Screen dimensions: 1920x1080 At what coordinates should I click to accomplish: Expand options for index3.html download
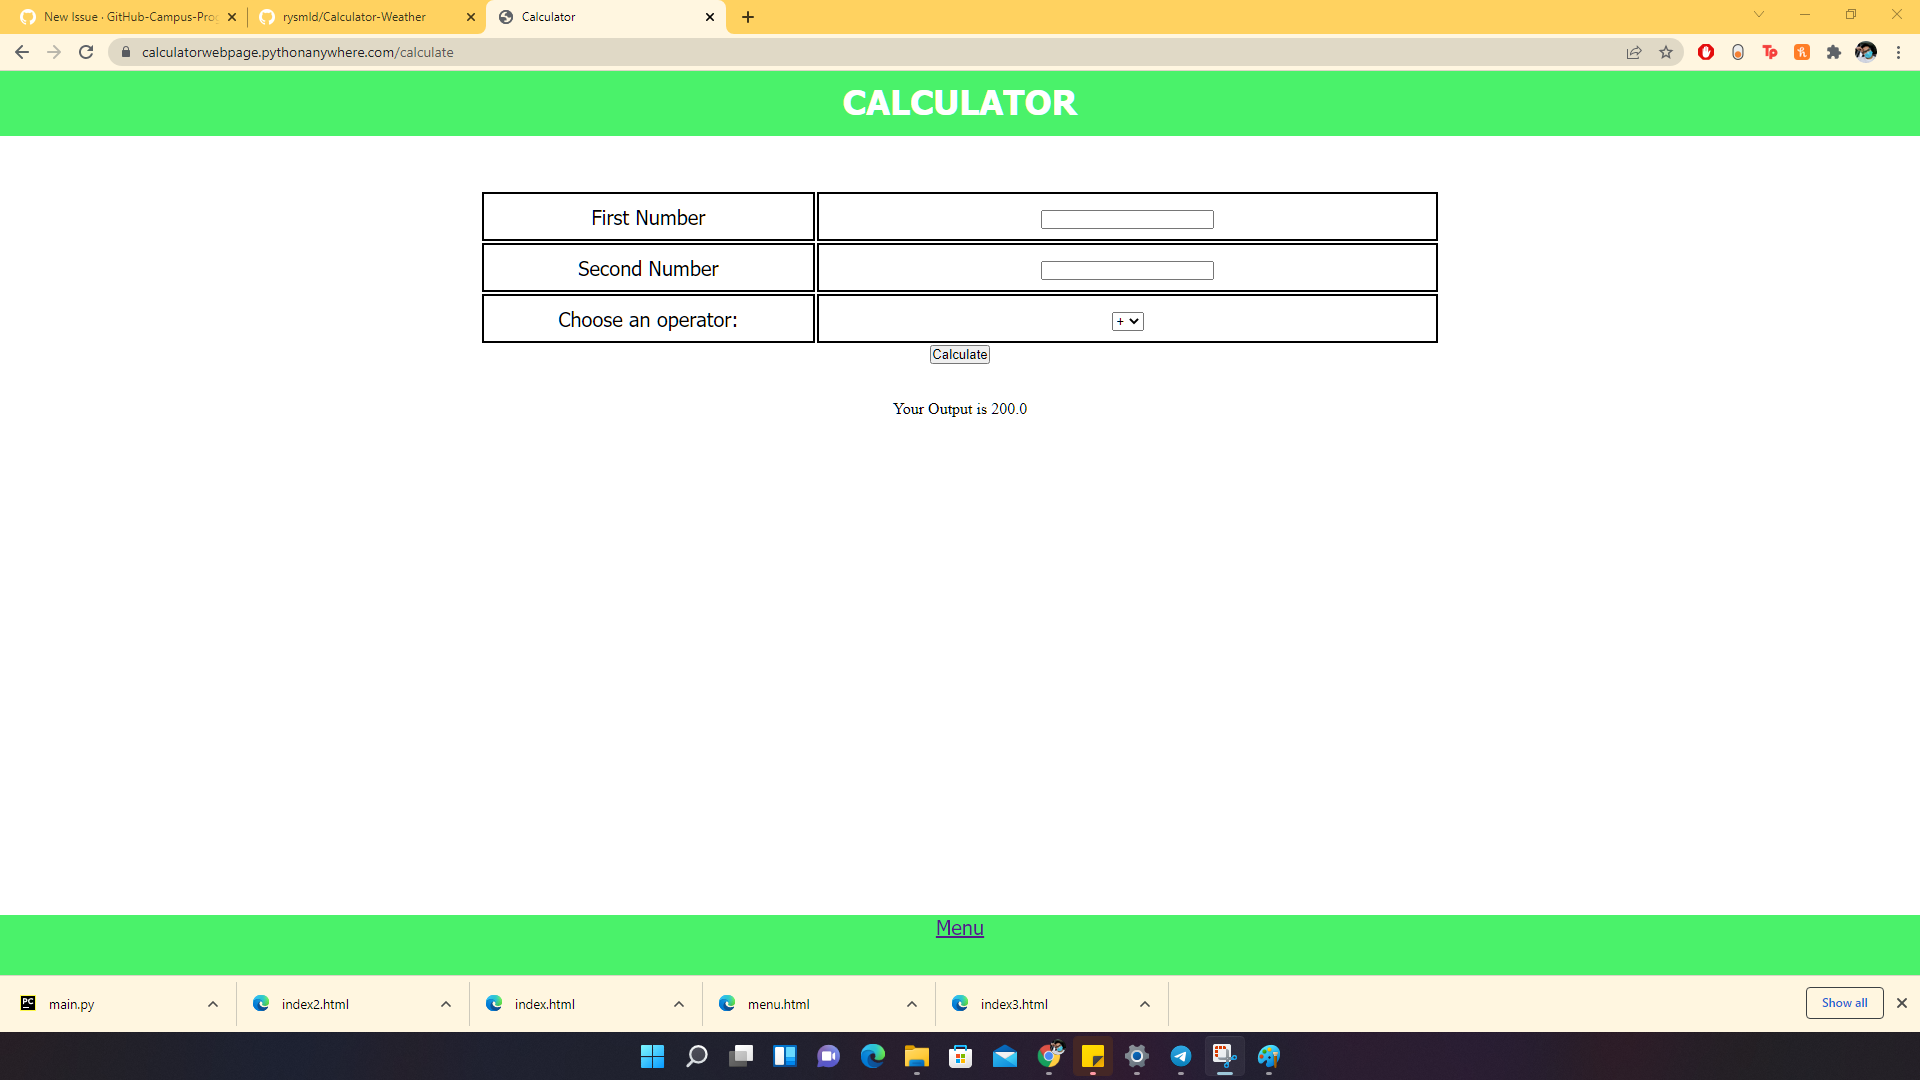(x=1145, y=1004)
